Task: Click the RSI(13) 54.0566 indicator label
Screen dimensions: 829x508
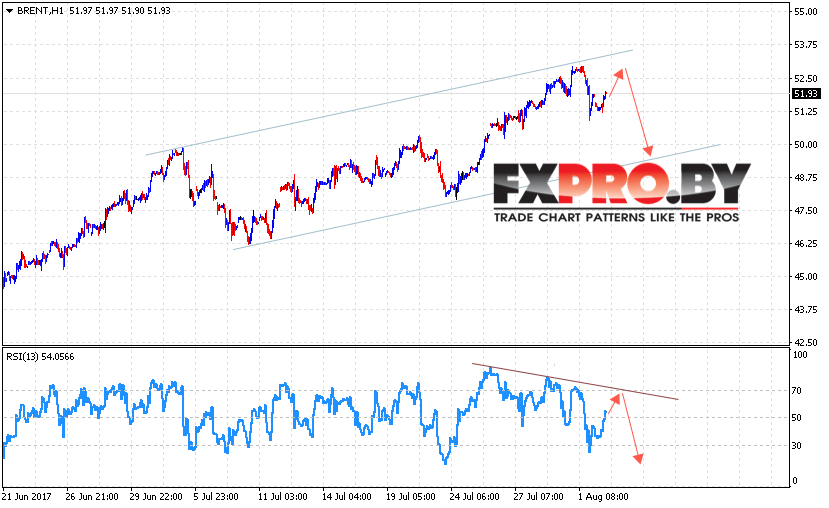Action: 40,357
